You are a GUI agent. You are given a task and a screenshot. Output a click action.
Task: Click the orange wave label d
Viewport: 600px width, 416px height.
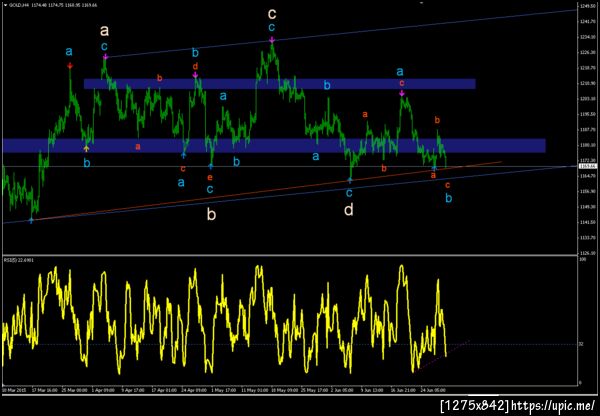point(195,66)
